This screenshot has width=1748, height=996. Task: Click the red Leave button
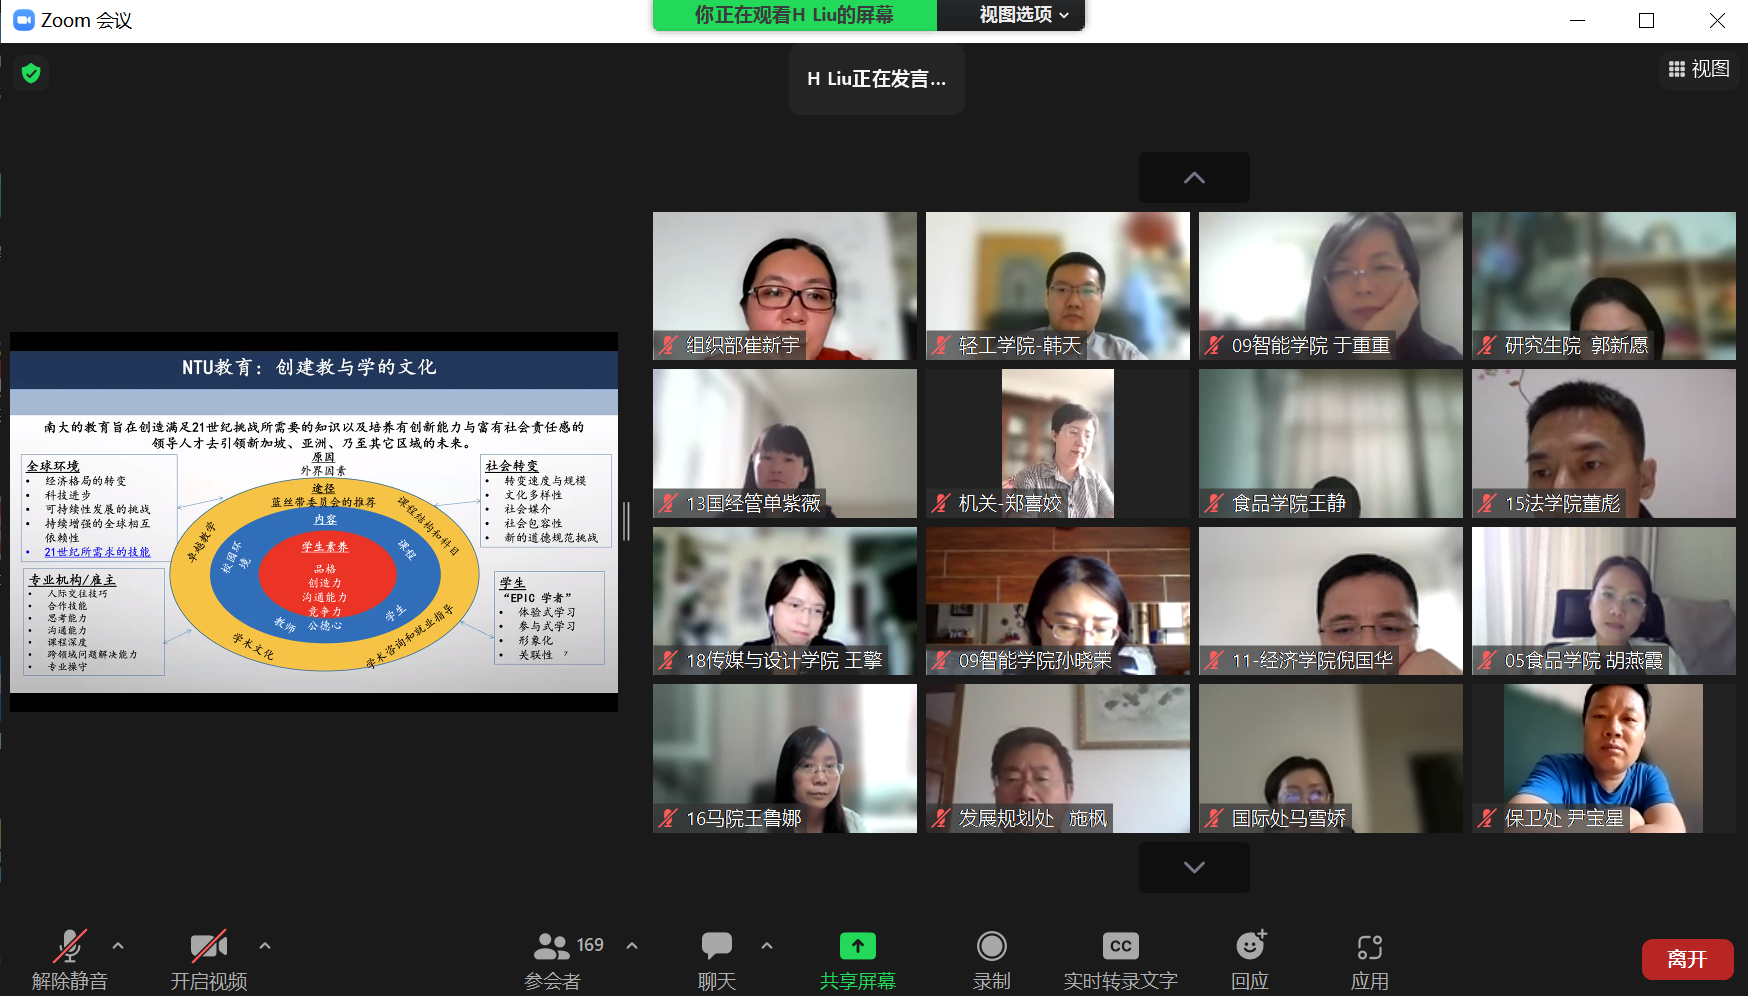coord(1687,959)
